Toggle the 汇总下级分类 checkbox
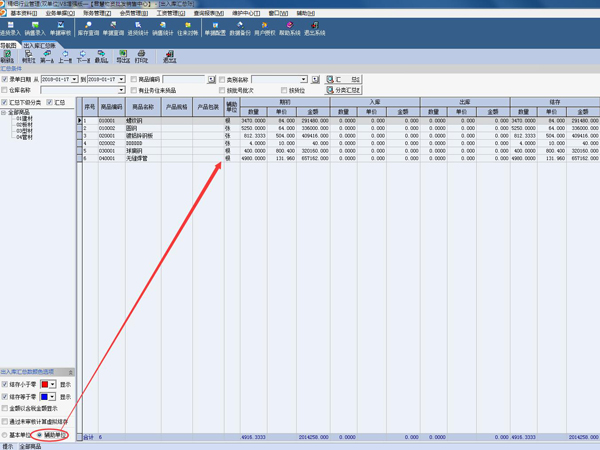Screen dimensions: 600x450 [x=5, y=102]
